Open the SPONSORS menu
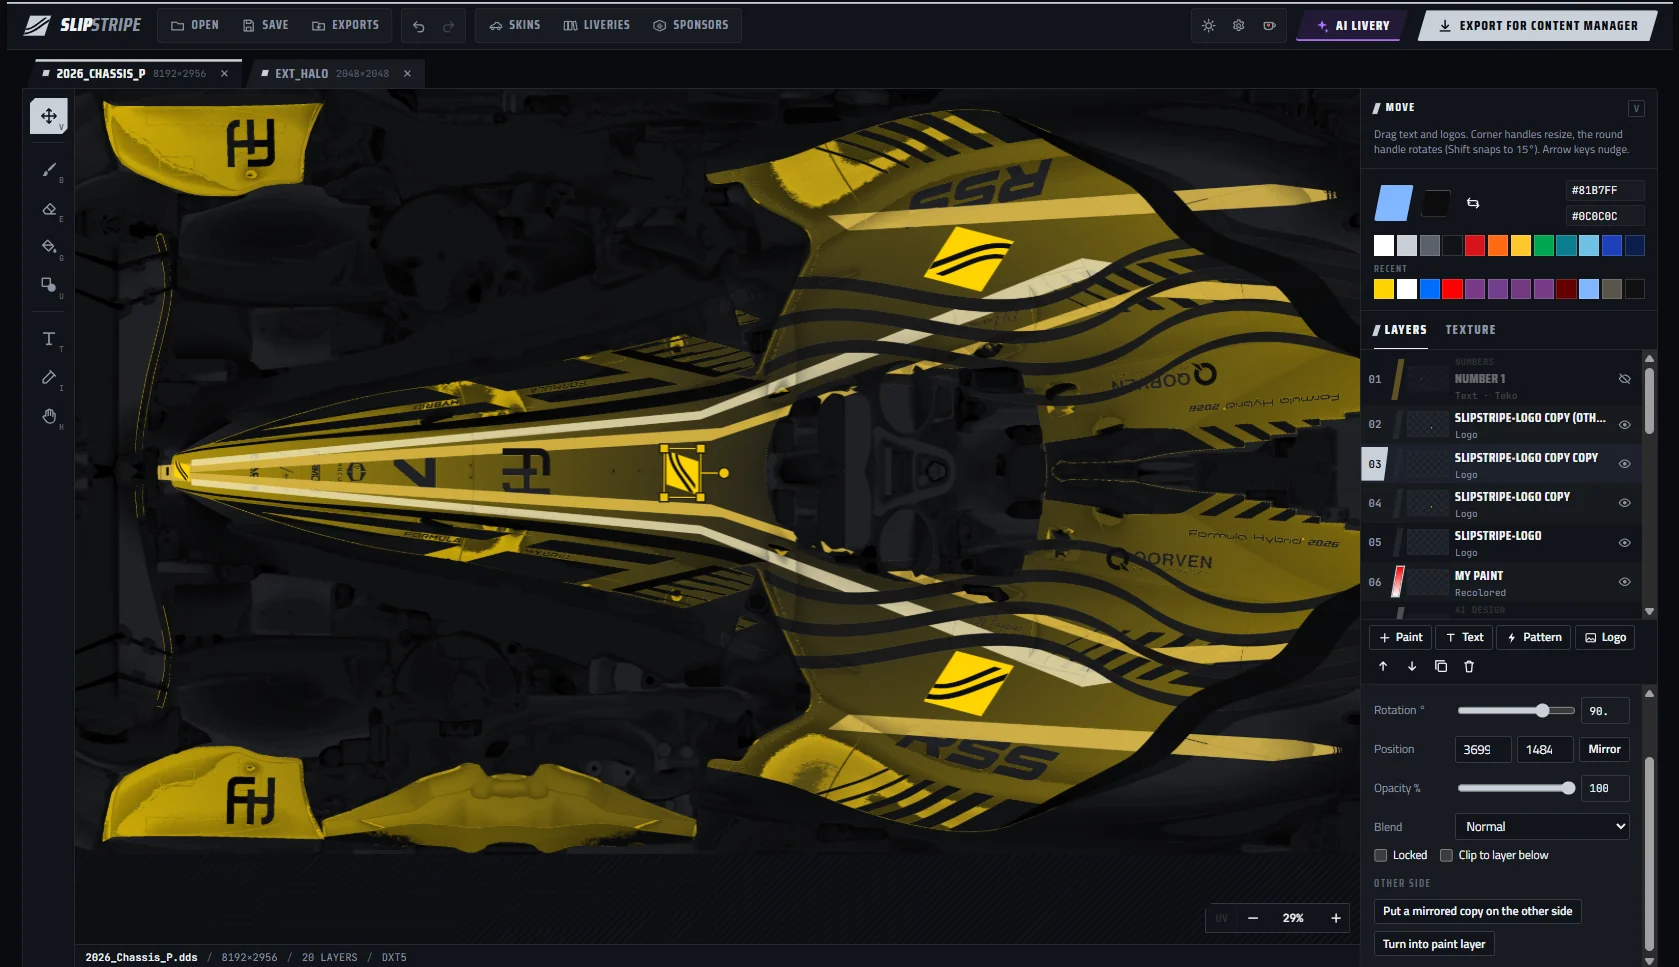 click(x=691, y=25)
